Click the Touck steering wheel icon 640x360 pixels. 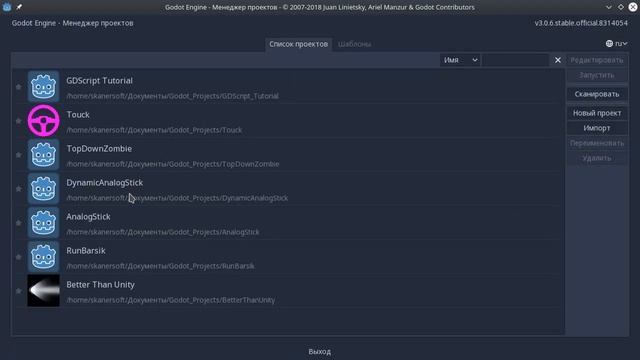click(x=43, y=120)
